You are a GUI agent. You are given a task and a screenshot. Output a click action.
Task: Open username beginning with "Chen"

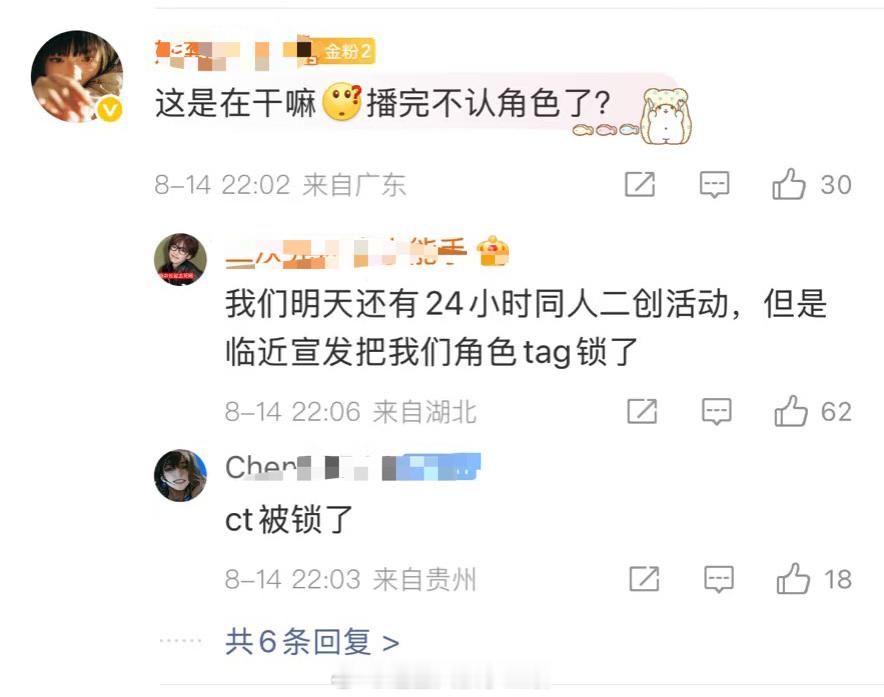click(x=352, y=467)
